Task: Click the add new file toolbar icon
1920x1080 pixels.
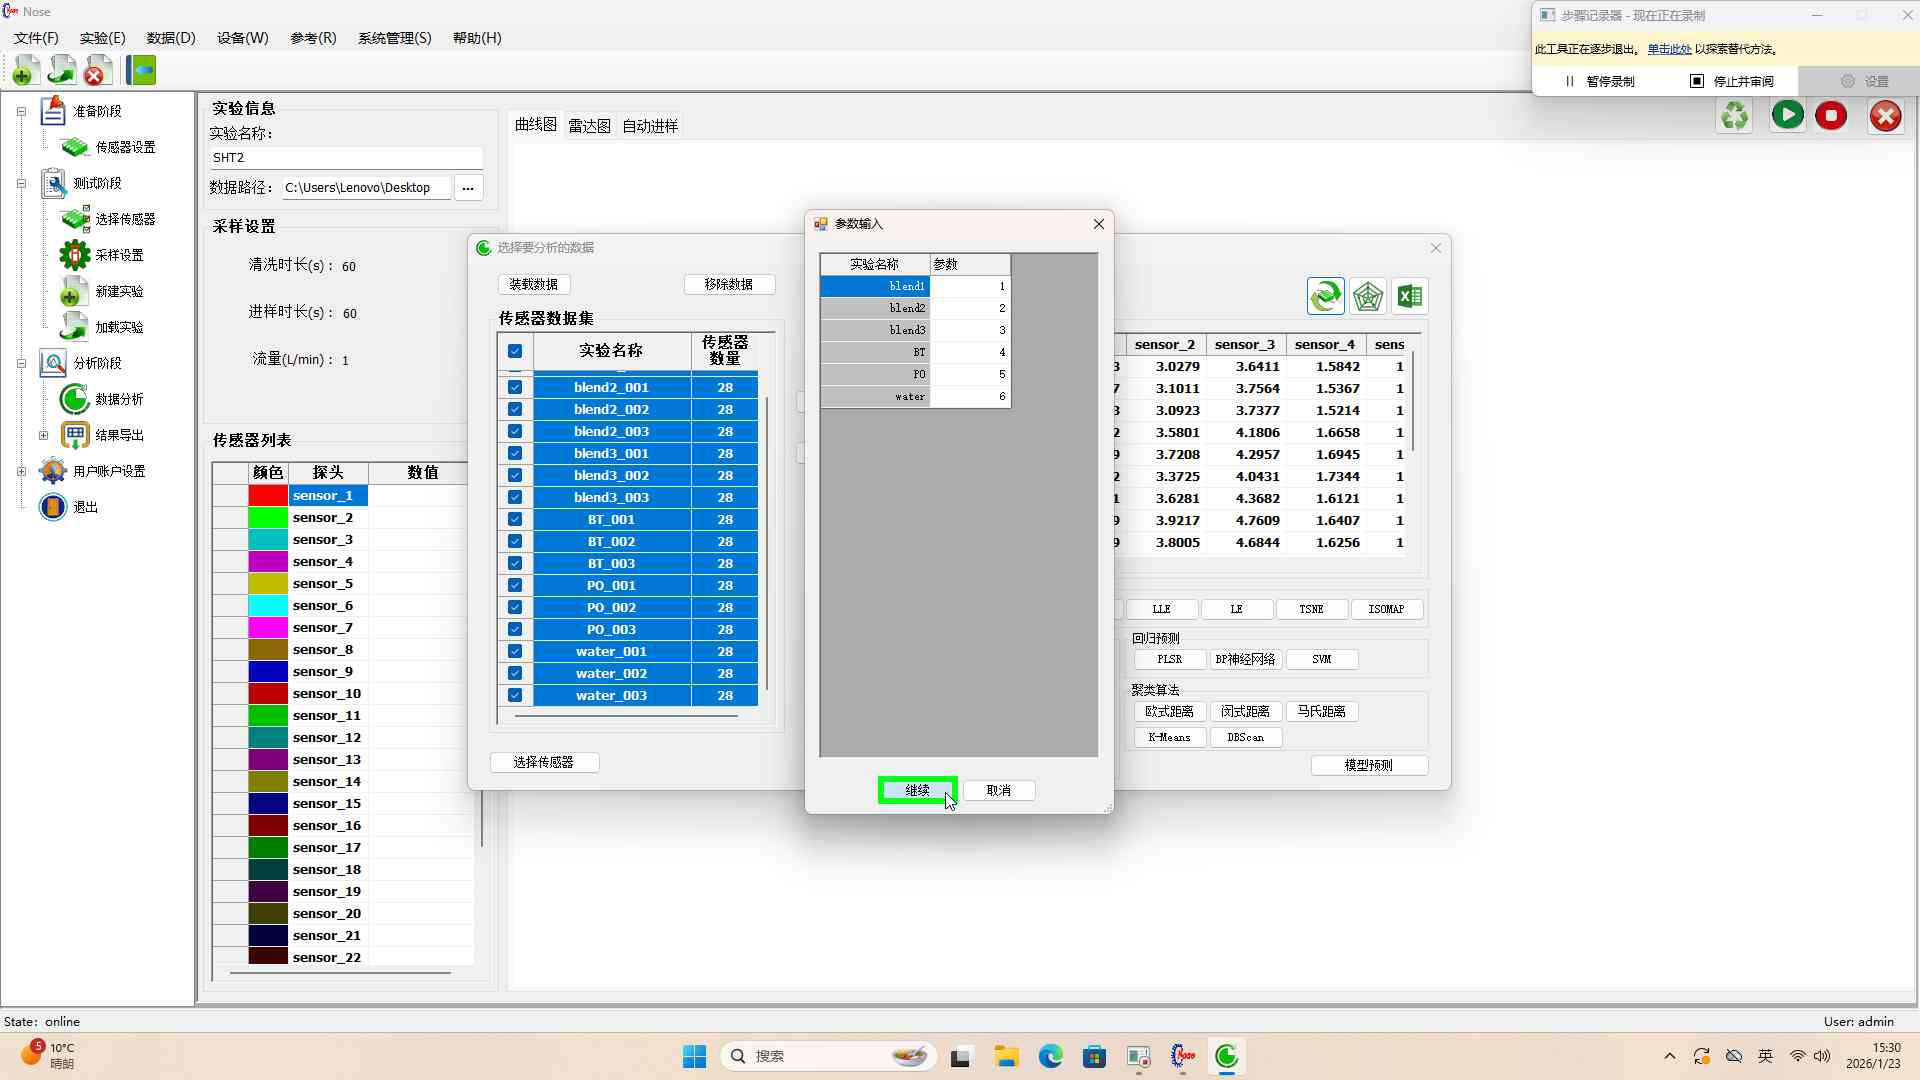Action: [25, 71]
